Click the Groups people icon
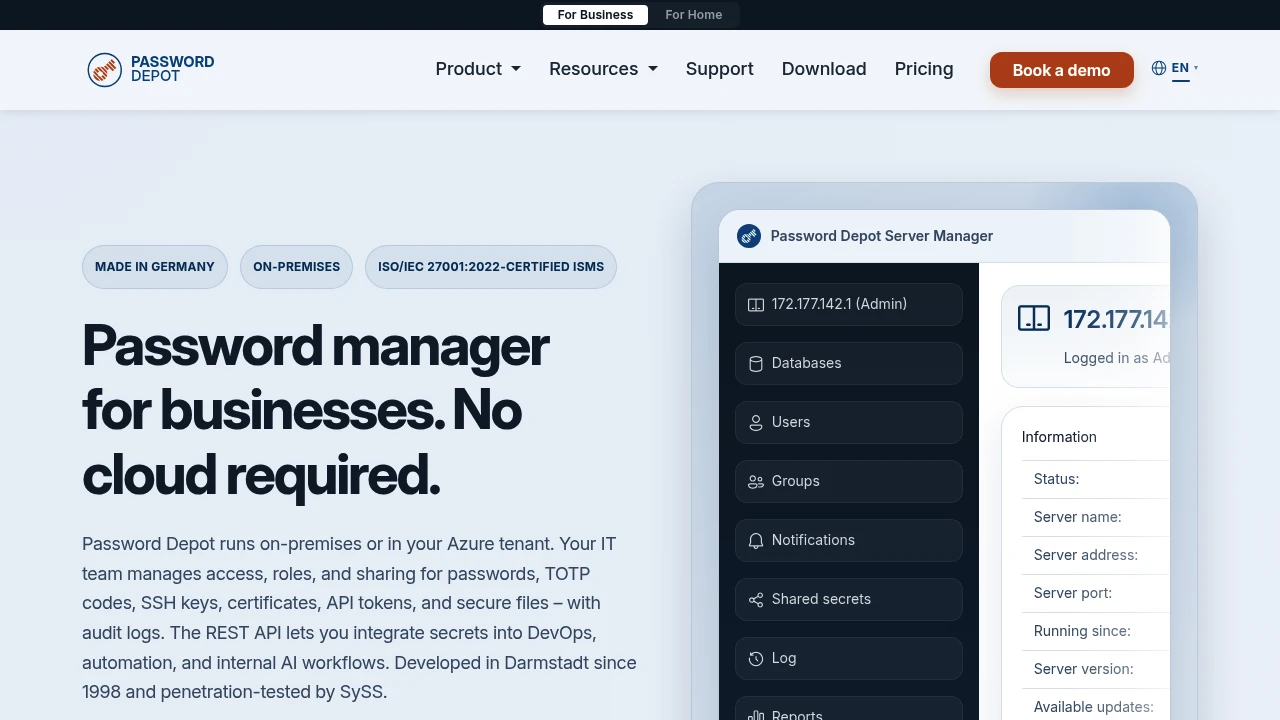This screenshot has width=1280, height=720. coord(756,481)
